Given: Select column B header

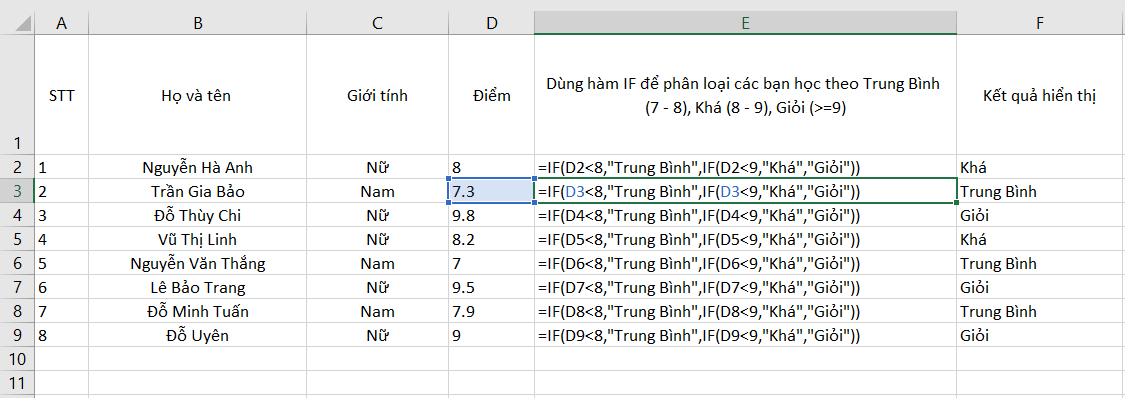Looking at the screenshot, I should point(197,23).
